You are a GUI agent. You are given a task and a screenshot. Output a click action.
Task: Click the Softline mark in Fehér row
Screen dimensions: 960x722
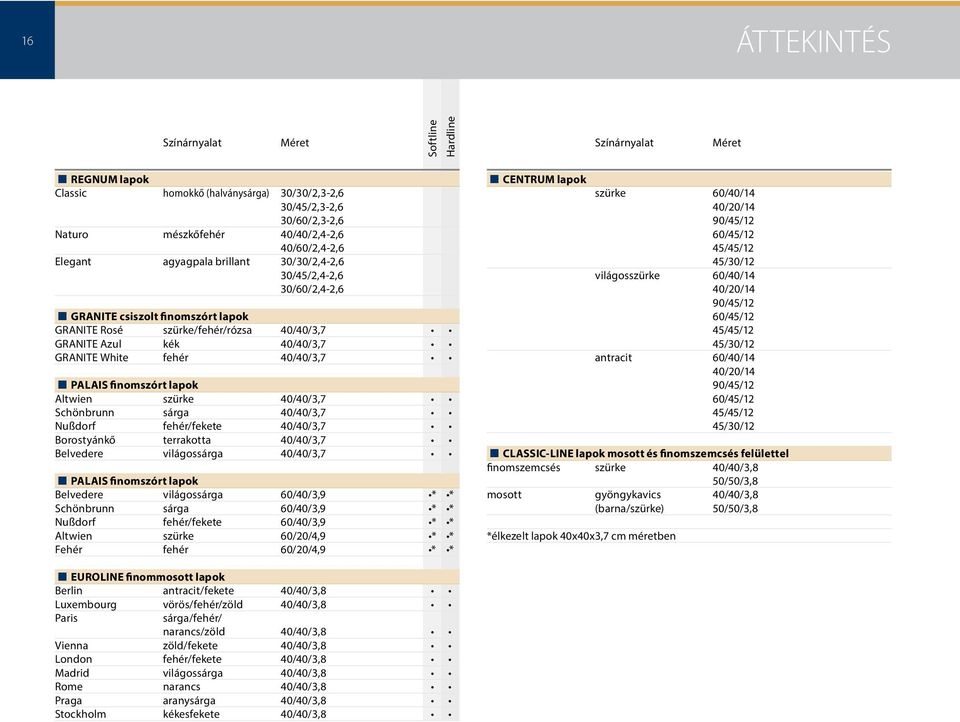click(x=432, y=549)
